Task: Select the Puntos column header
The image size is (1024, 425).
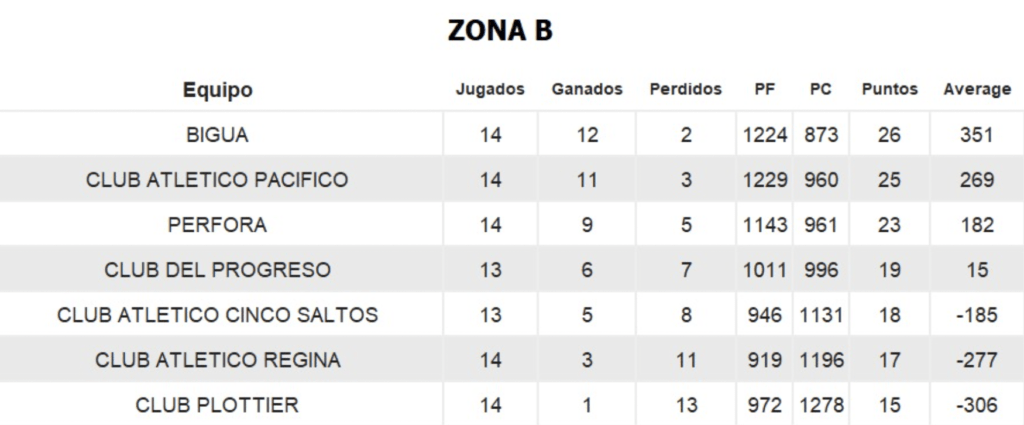Action: (889, 89)
